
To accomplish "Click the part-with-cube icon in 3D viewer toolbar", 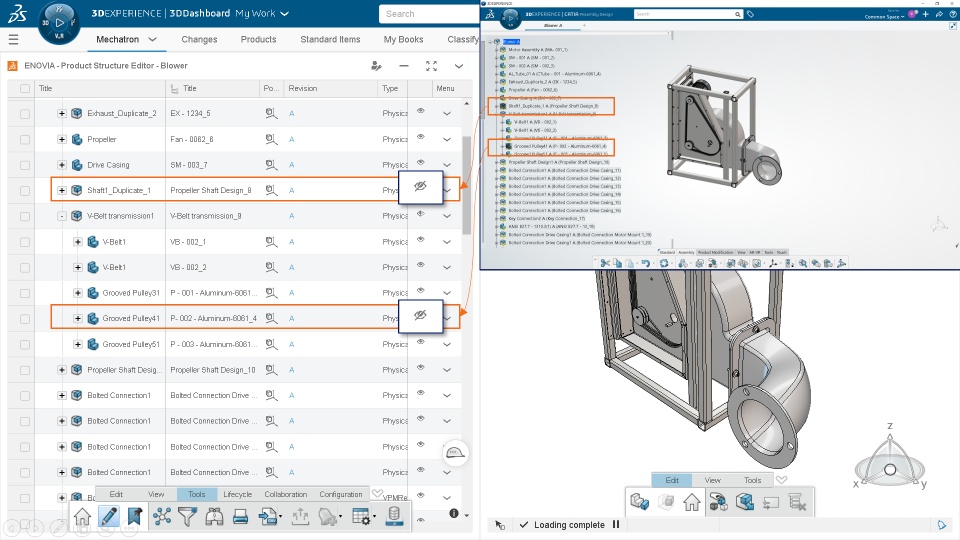I will pyautogui.click(x=639, y=502).
